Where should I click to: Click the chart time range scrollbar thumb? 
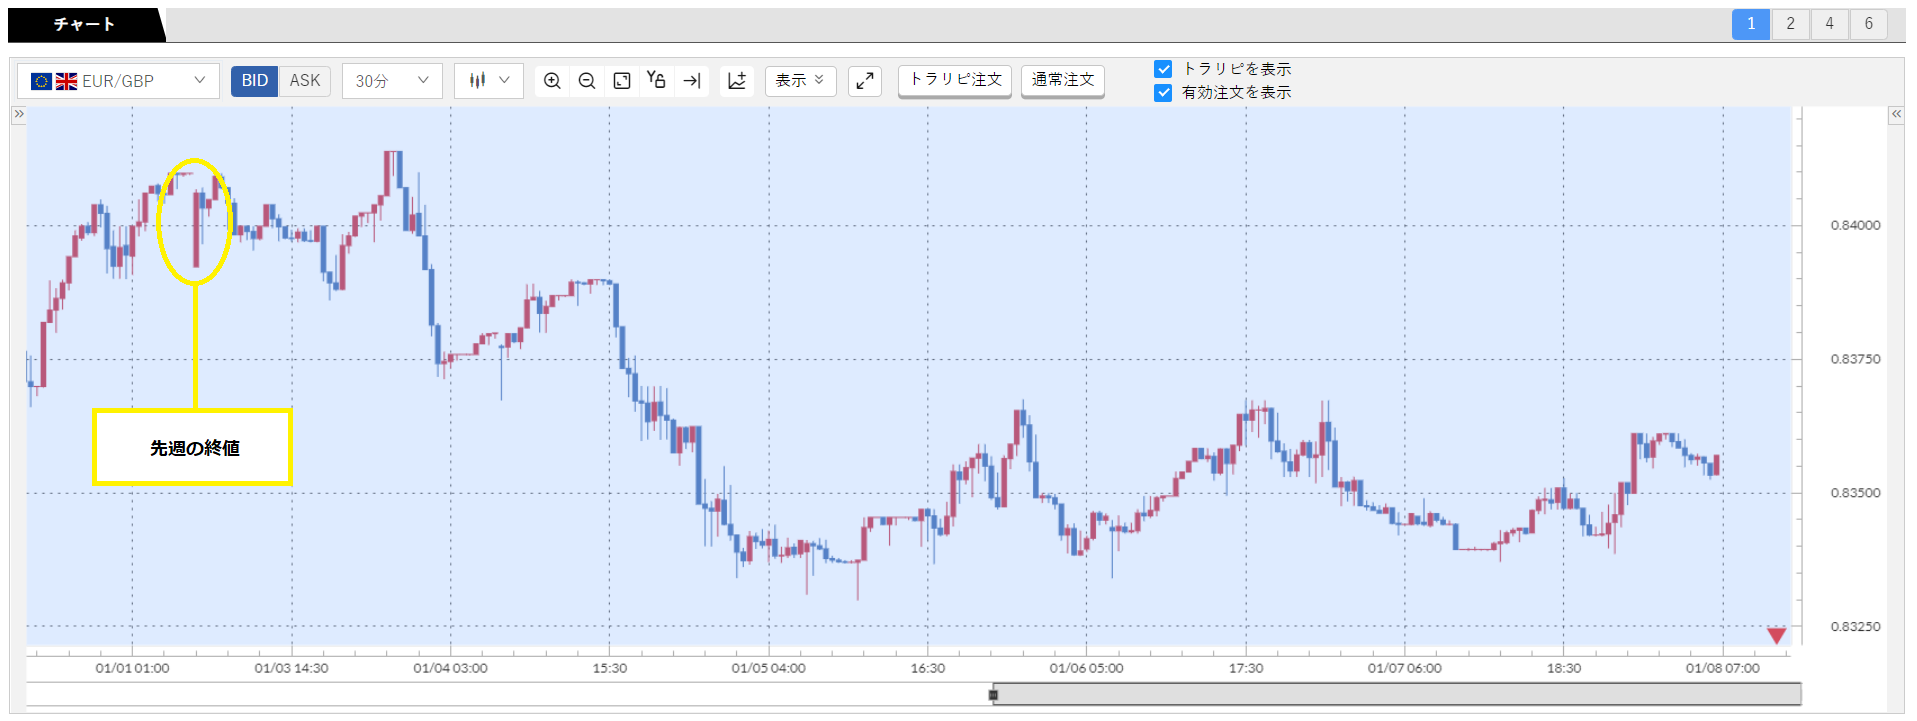[1397, 694]
